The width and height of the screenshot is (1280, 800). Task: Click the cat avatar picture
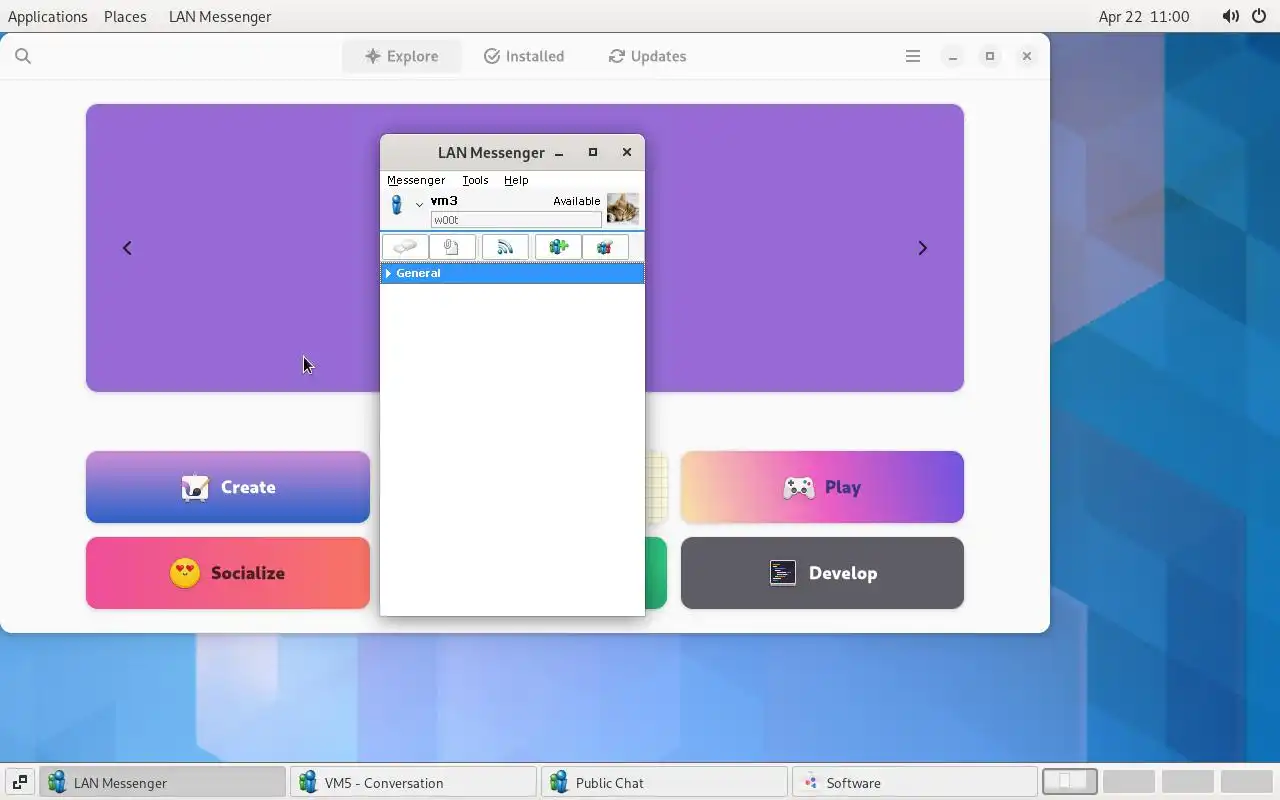pos(622,209)
